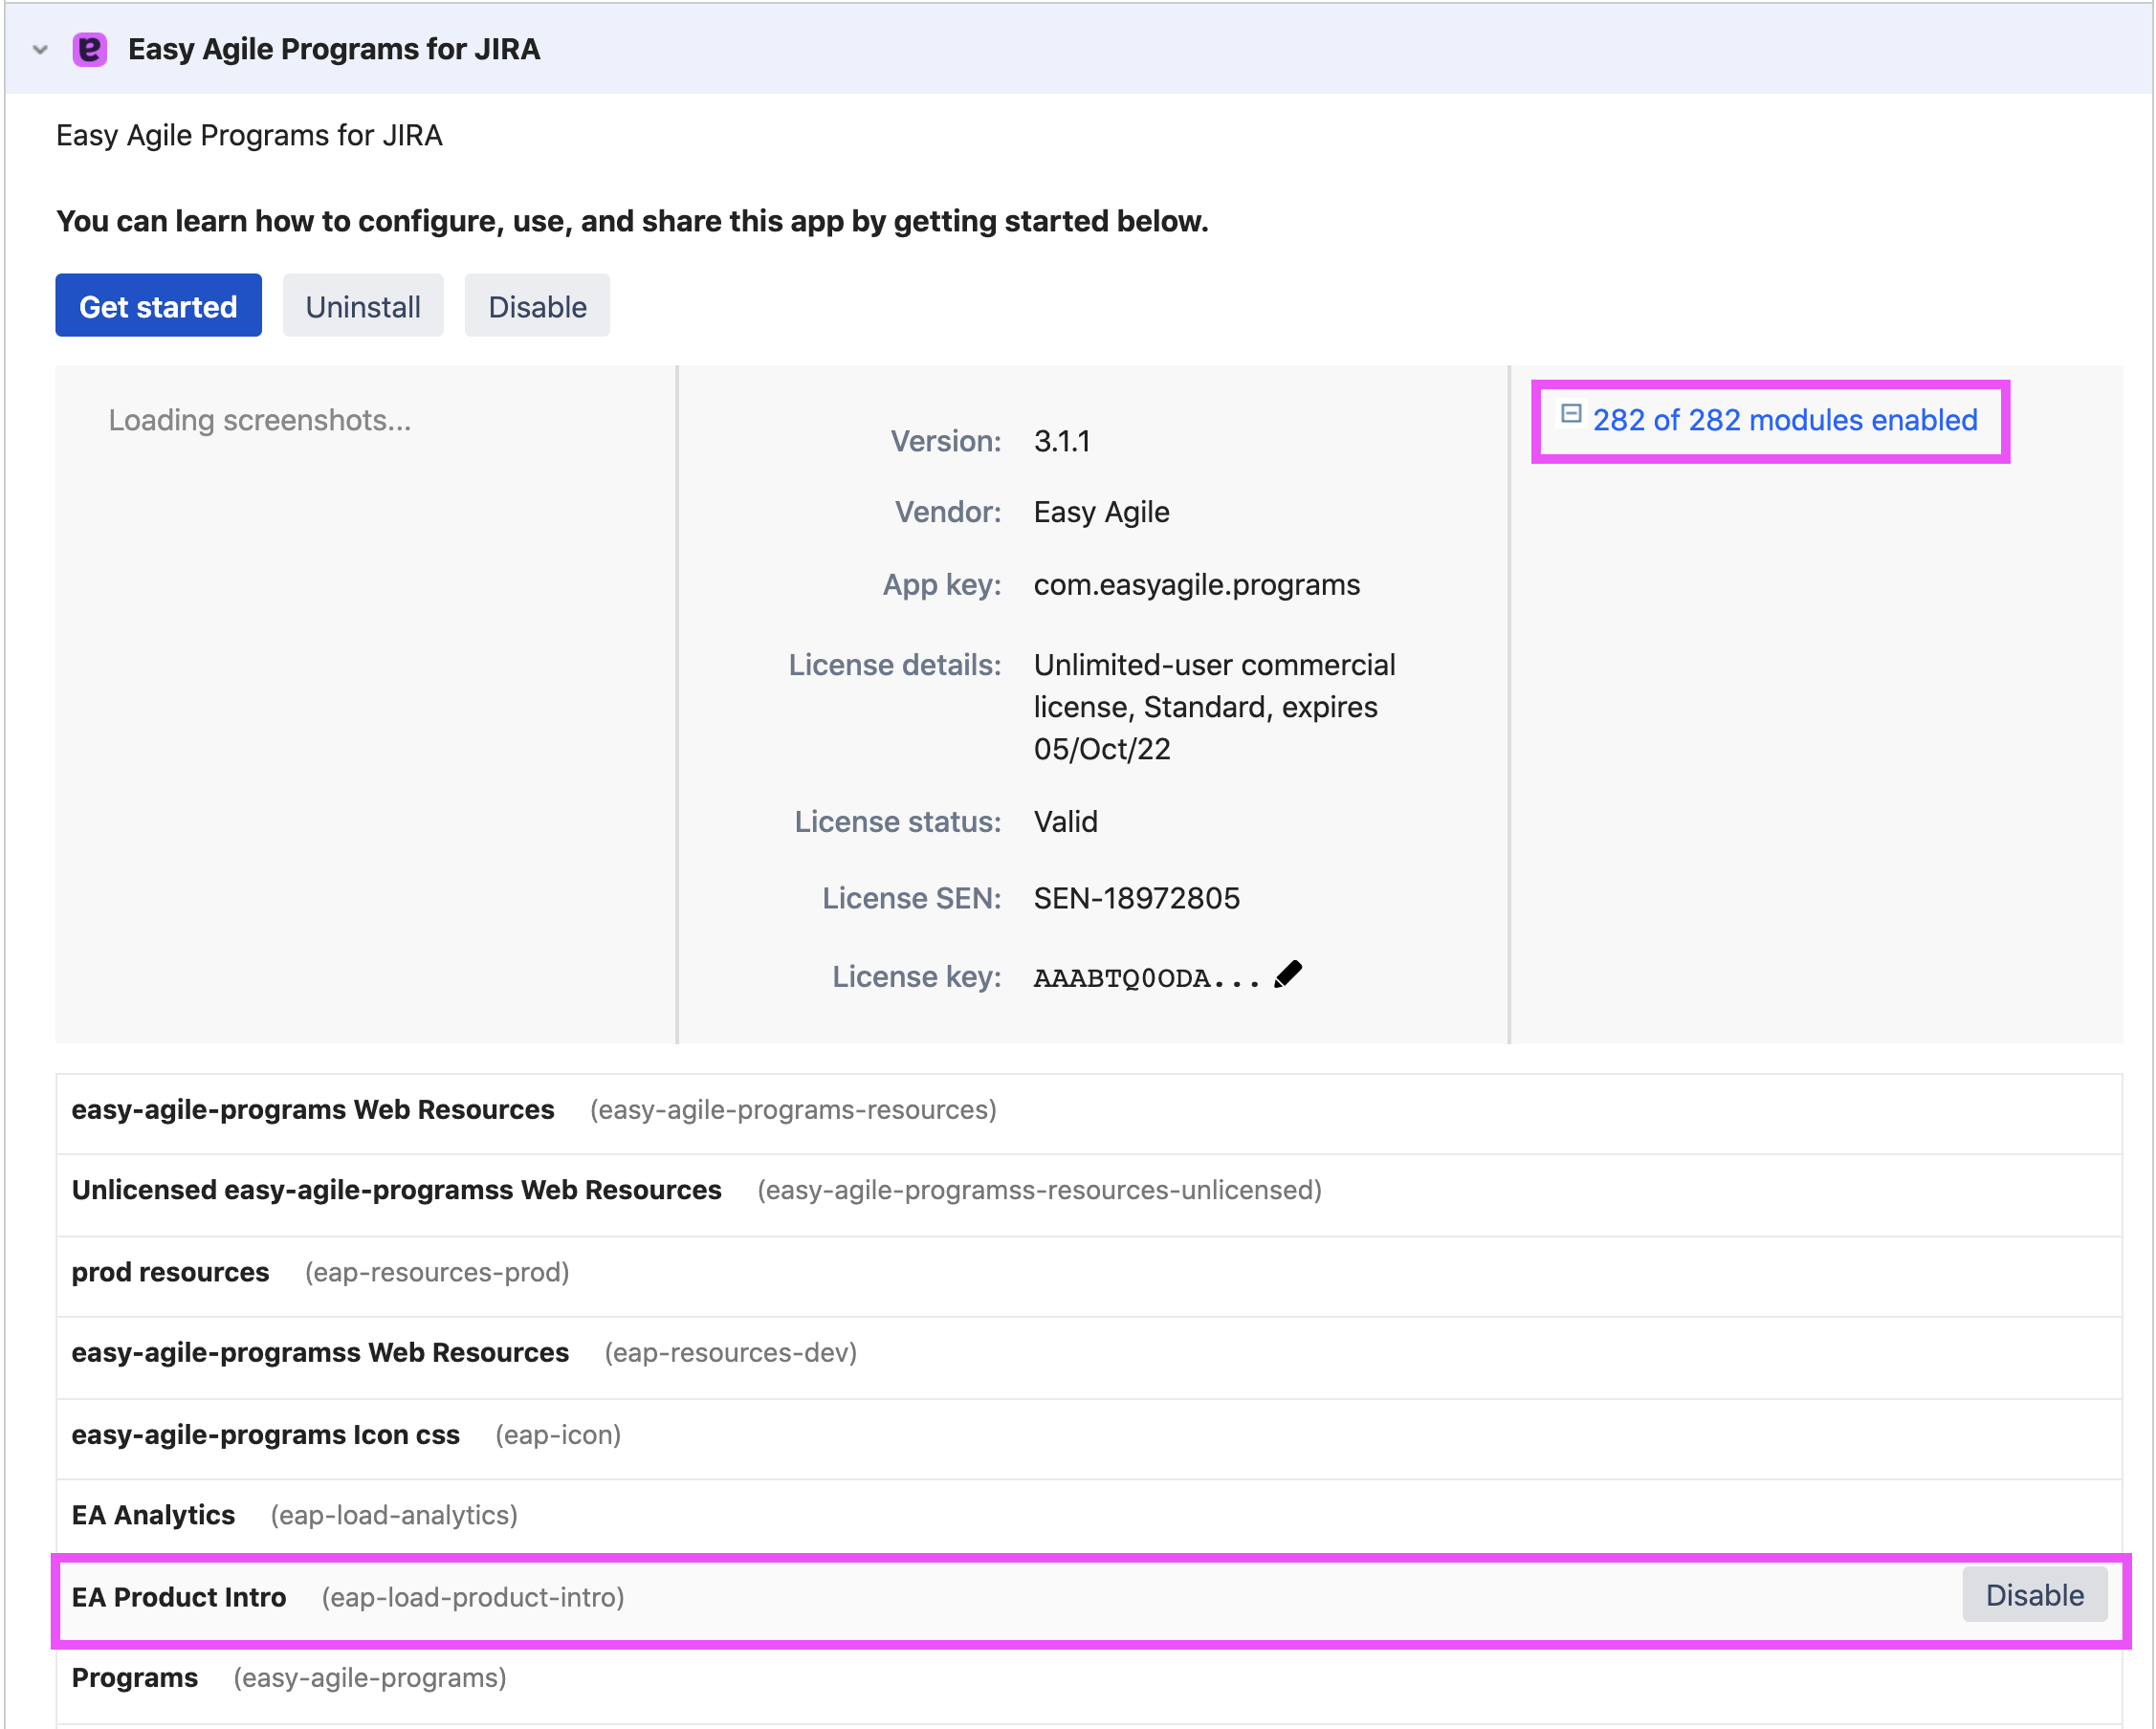Click the Loading screenshots placeholder area

260,420
